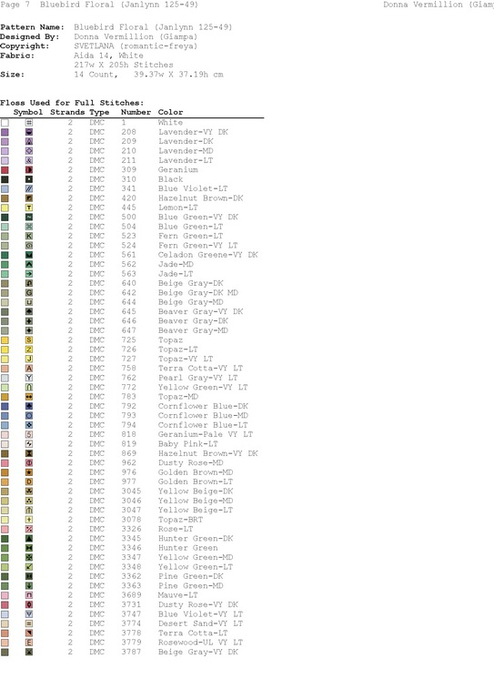
Task: Select the 'Color' column header
Action: point(170,112)
